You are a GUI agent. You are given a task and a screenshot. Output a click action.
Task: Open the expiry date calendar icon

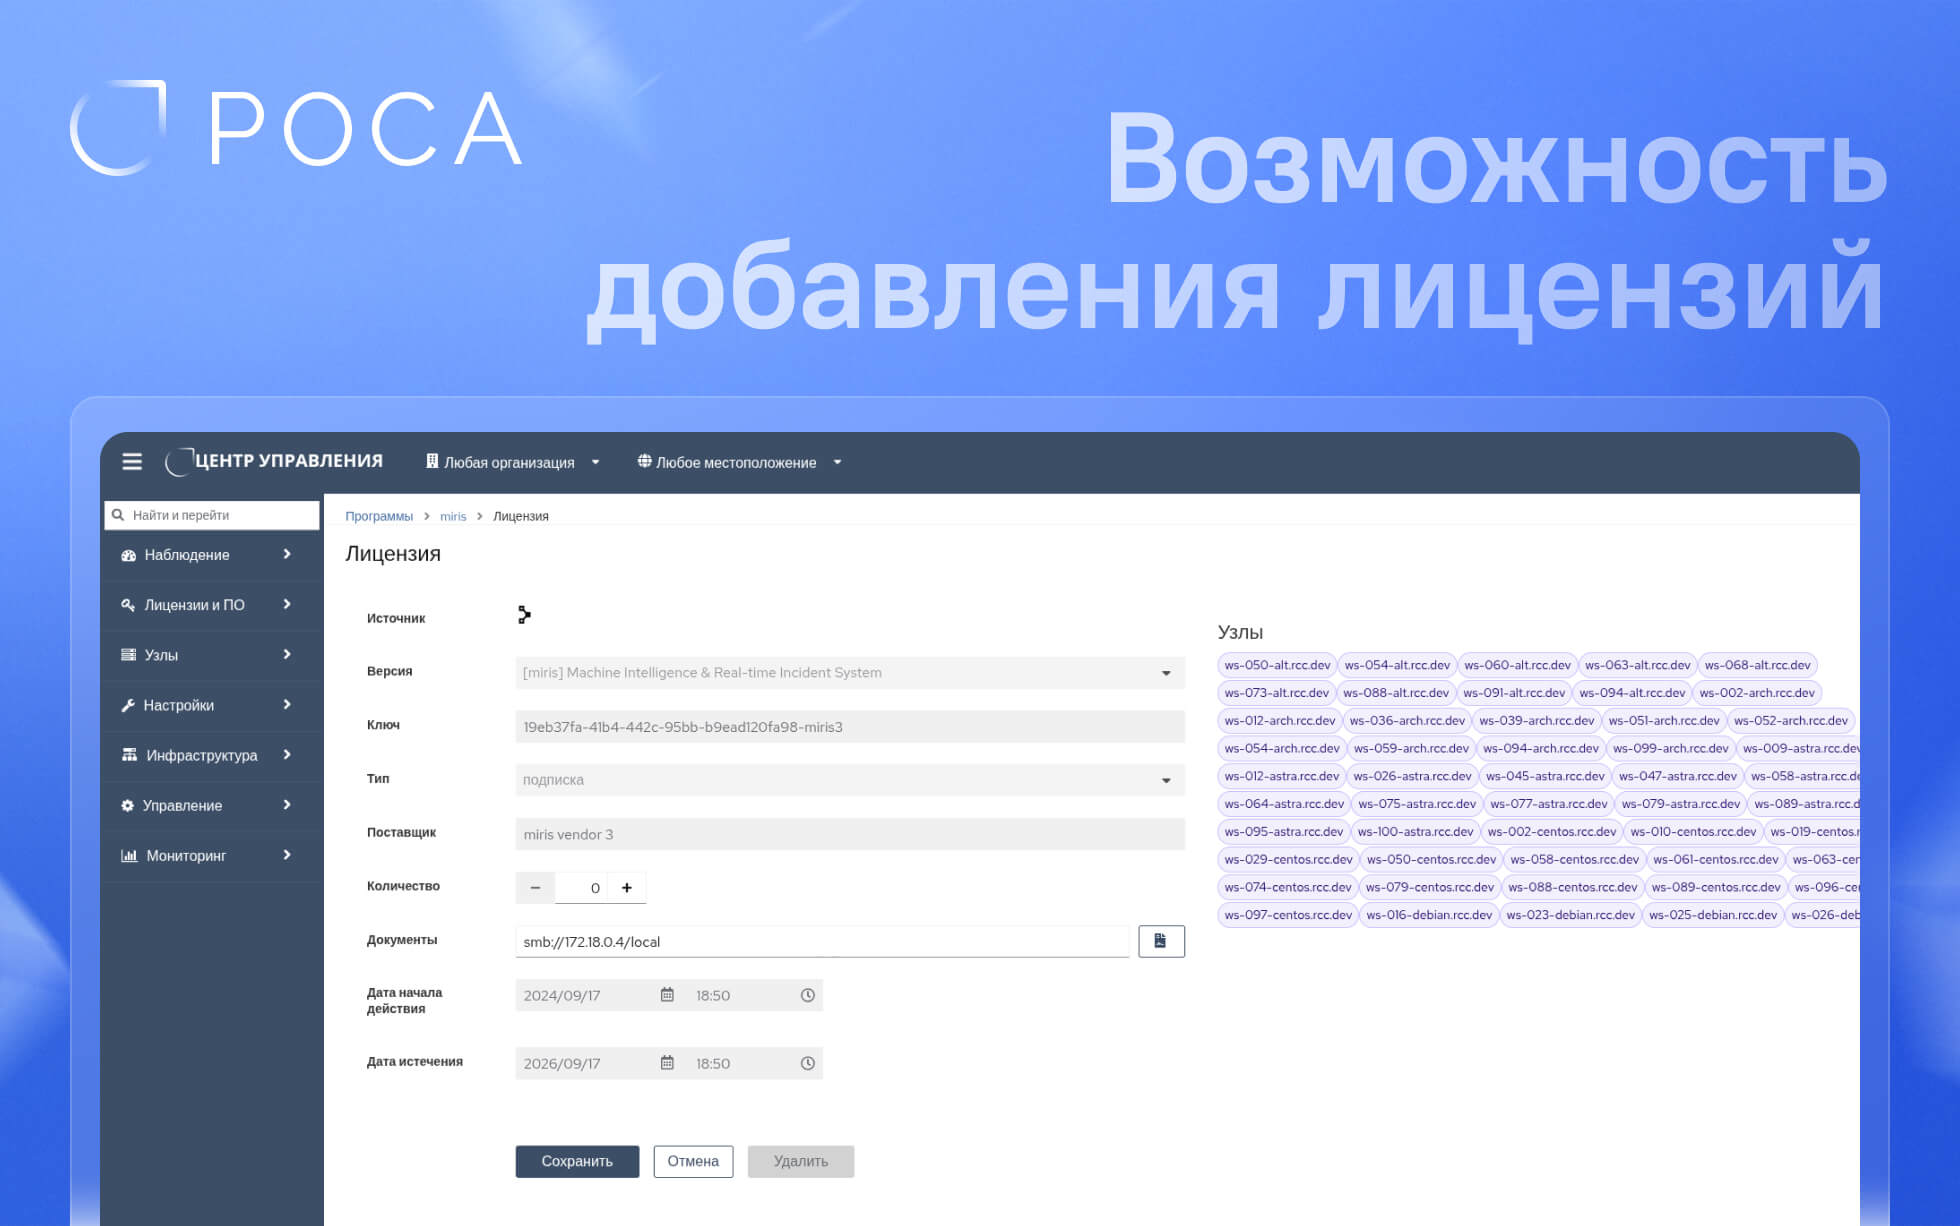[667, 1063]
